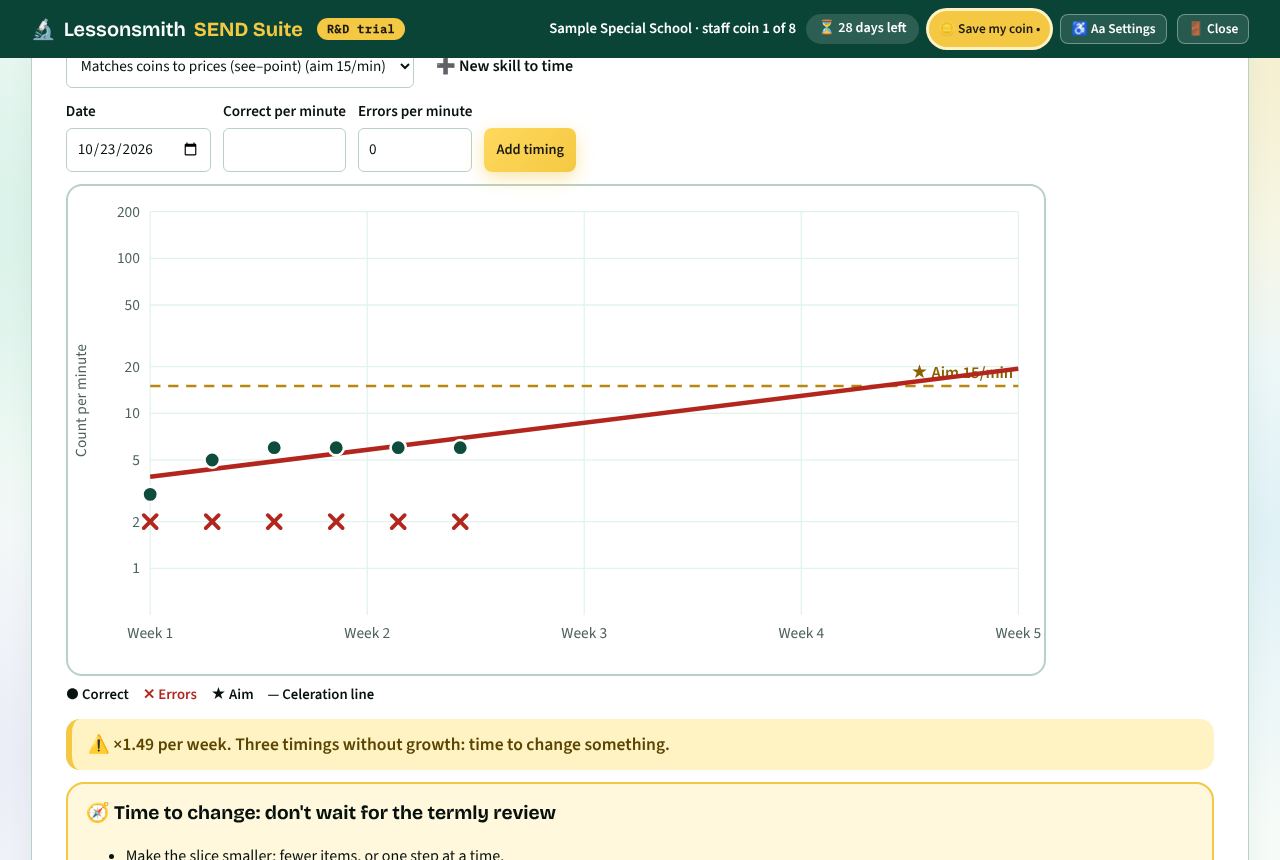This screenshot has height=860, width=1280.
Task: Click the Save my coin button
Action: tap(989, 29)
